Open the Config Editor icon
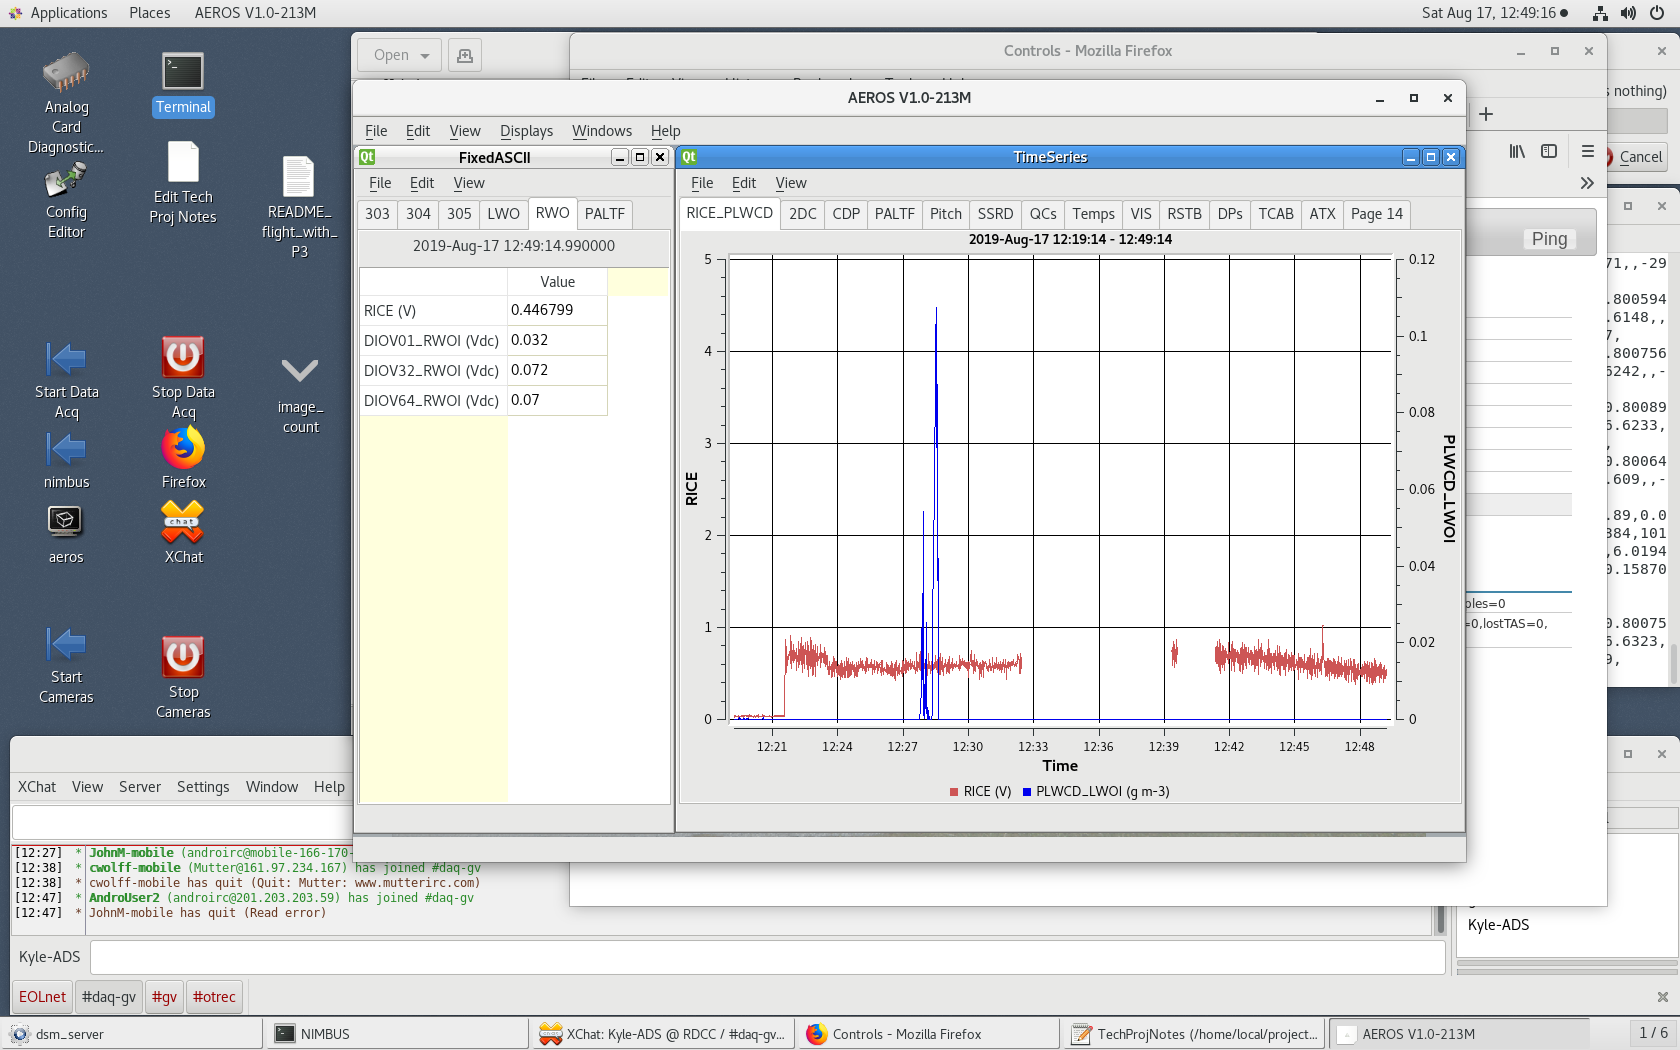 pyautogui.click(x=66, y=182)
